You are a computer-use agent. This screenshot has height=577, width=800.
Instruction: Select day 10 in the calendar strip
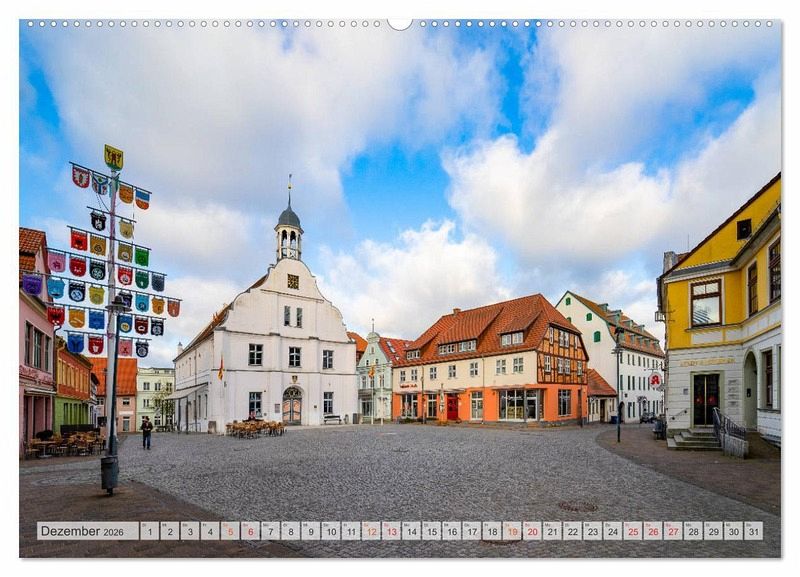[x=331, y=531]
